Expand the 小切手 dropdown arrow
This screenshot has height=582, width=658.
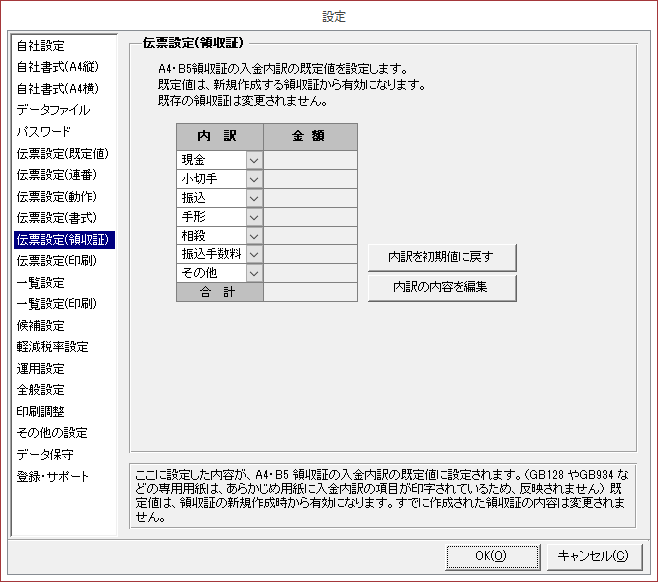click(254, 179)
